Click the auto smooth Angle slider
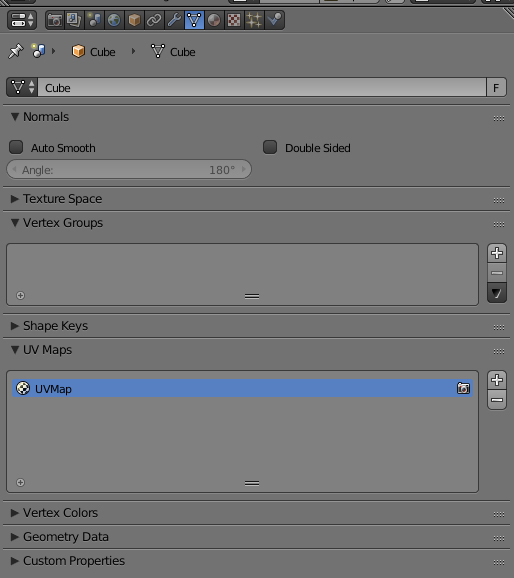 tap(129, 170)
